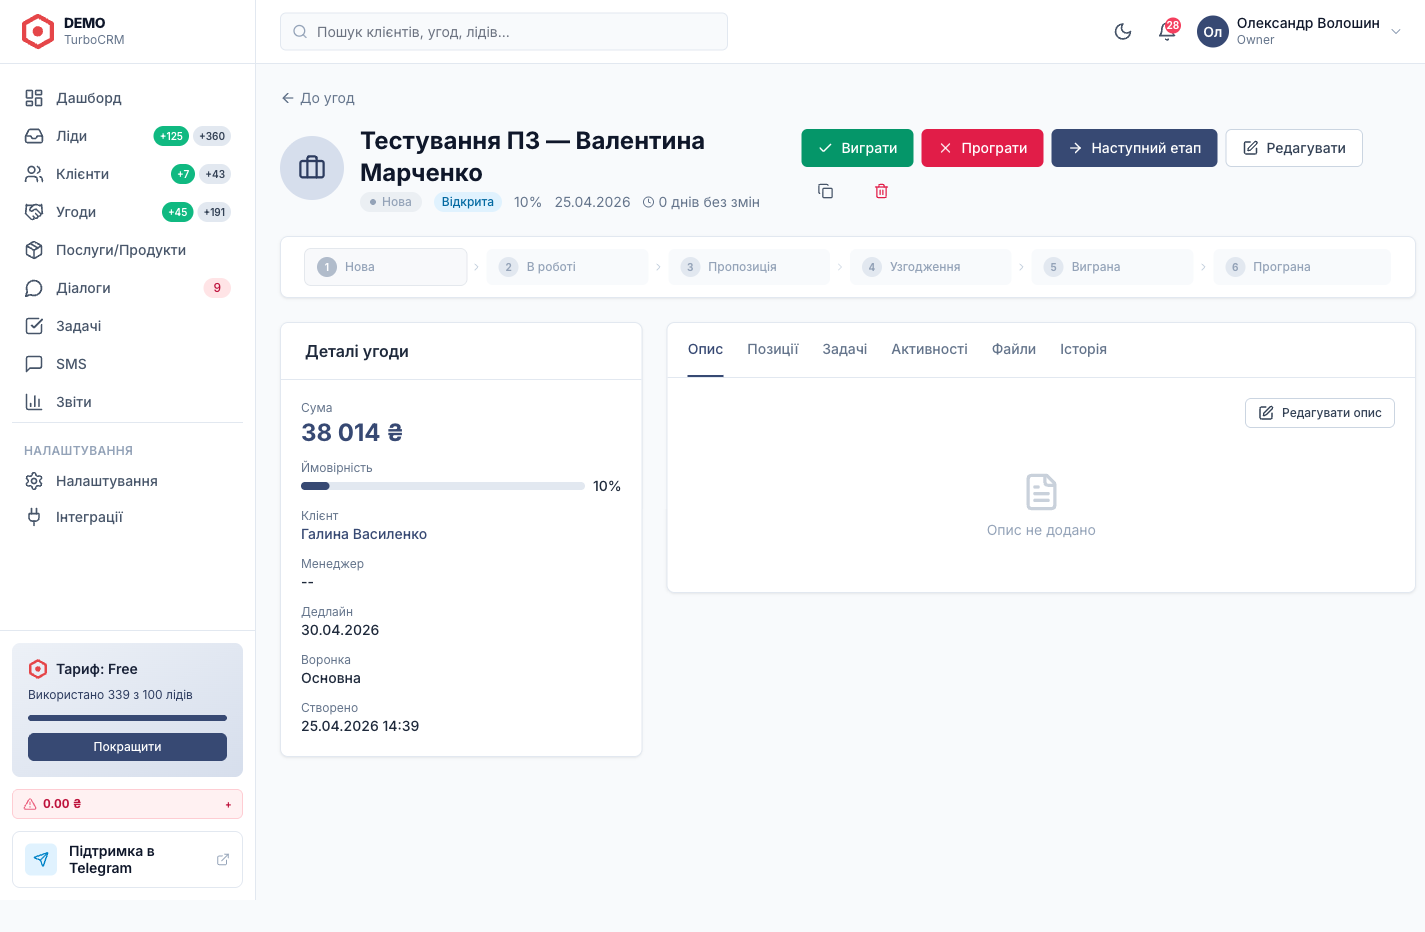This screenshot has height=932, width=1425.
Task: Go to Задачі in the sidebar
Action: coord(127,326)
